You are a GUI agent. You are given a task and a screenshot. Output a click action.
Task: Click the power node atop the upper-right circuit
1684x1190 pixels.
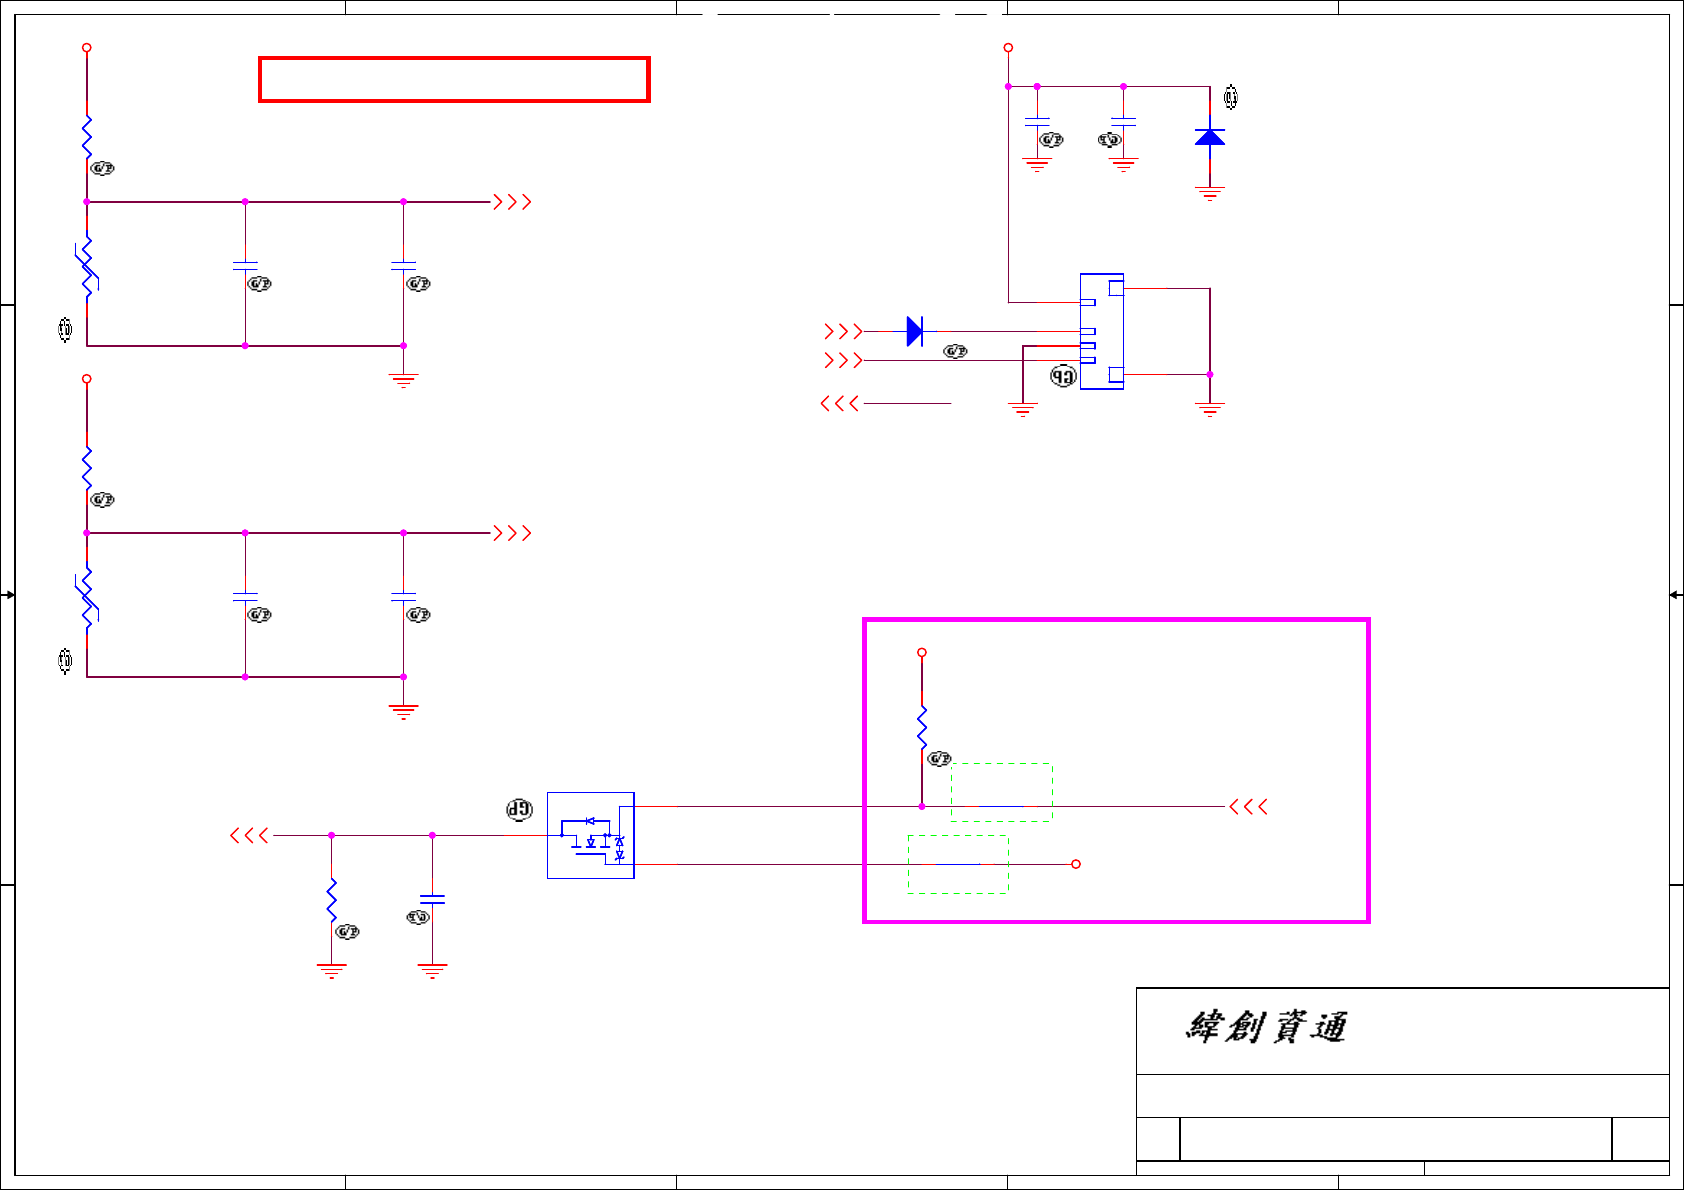pos(1008,48)
